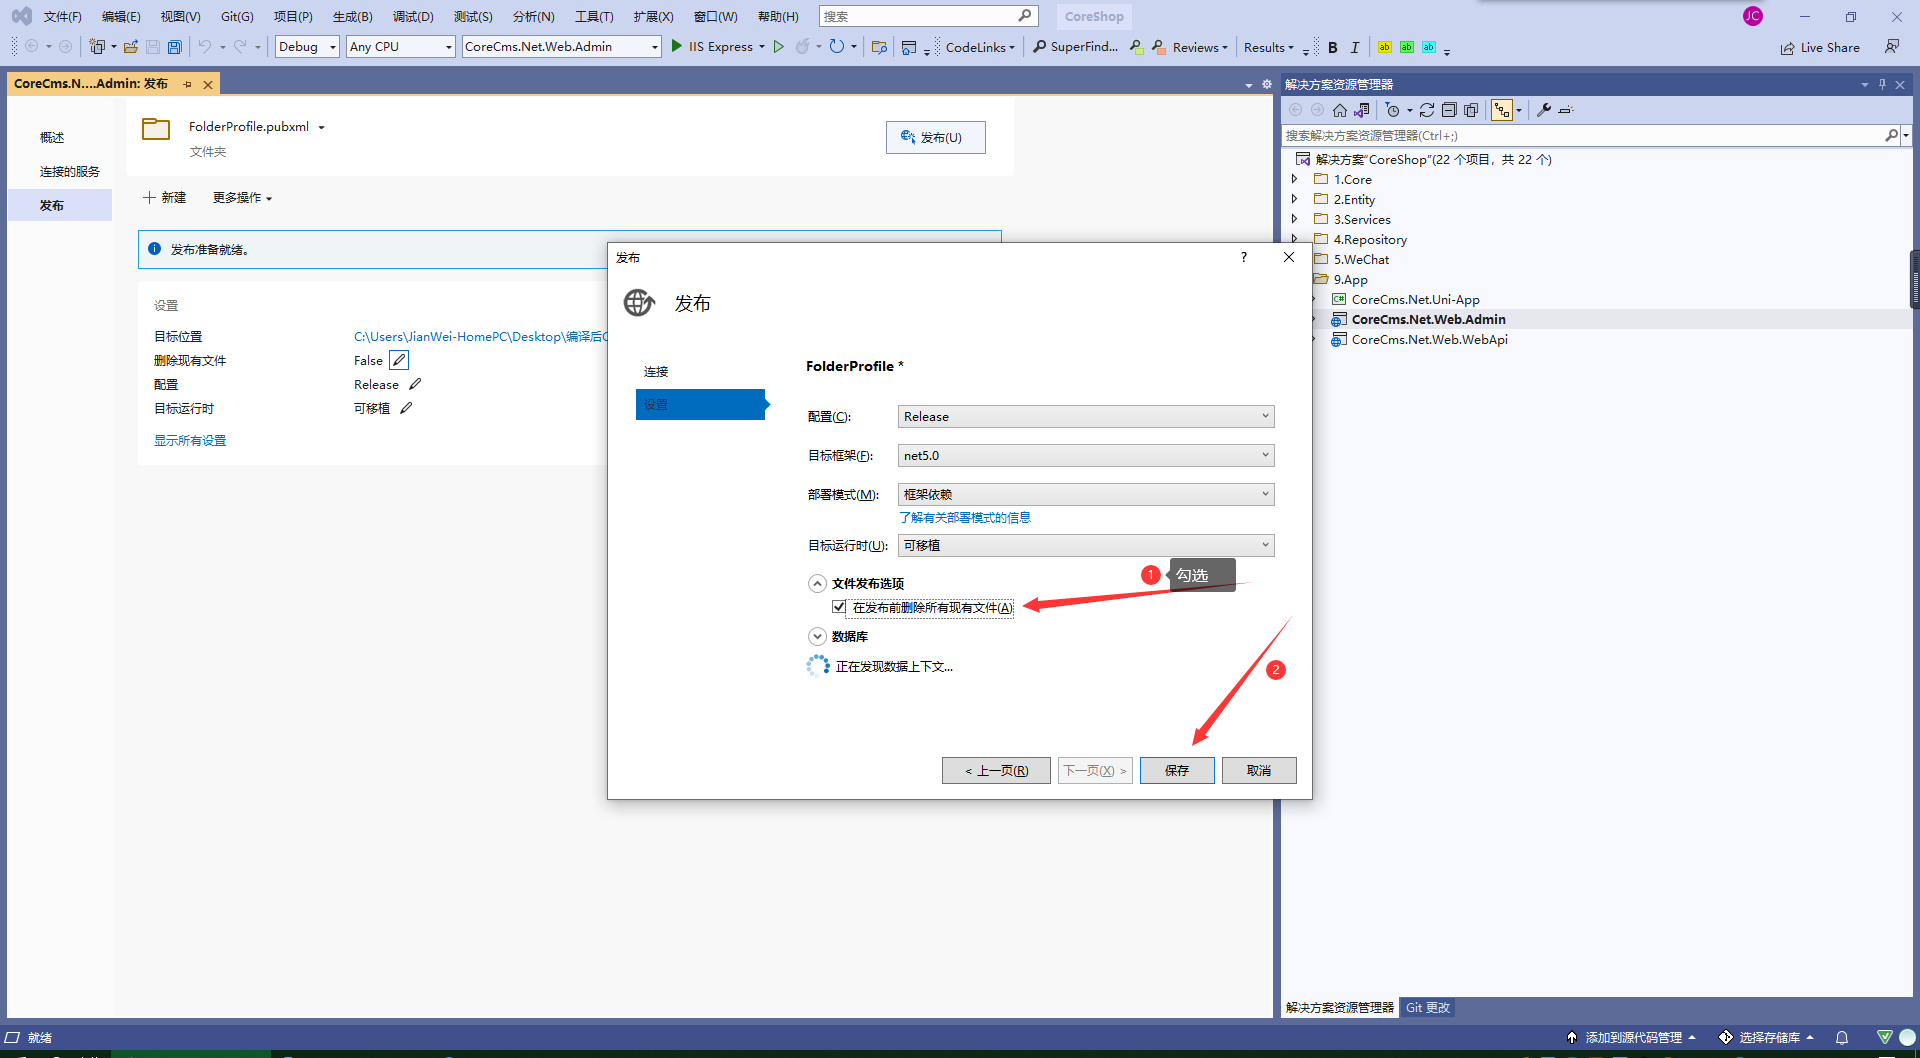
Task: Open the net5.0 target framework dropdown
Action: 1085,455
